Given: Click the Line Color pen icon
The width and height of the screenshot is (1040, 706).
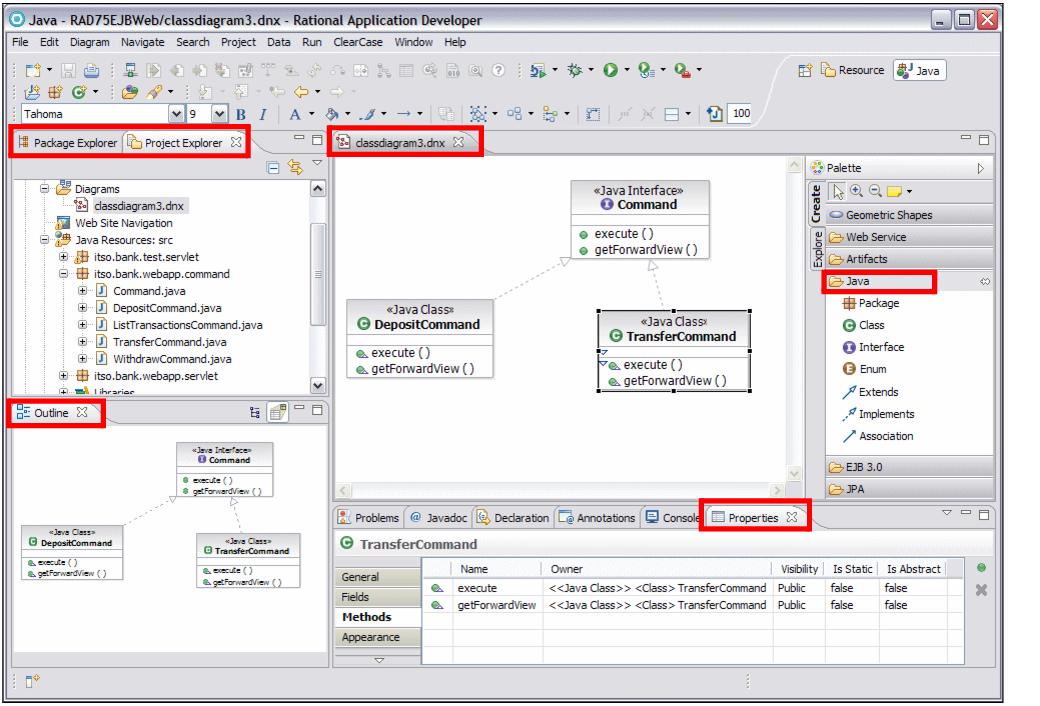Looking at the screenshot, I should (368, 114).
